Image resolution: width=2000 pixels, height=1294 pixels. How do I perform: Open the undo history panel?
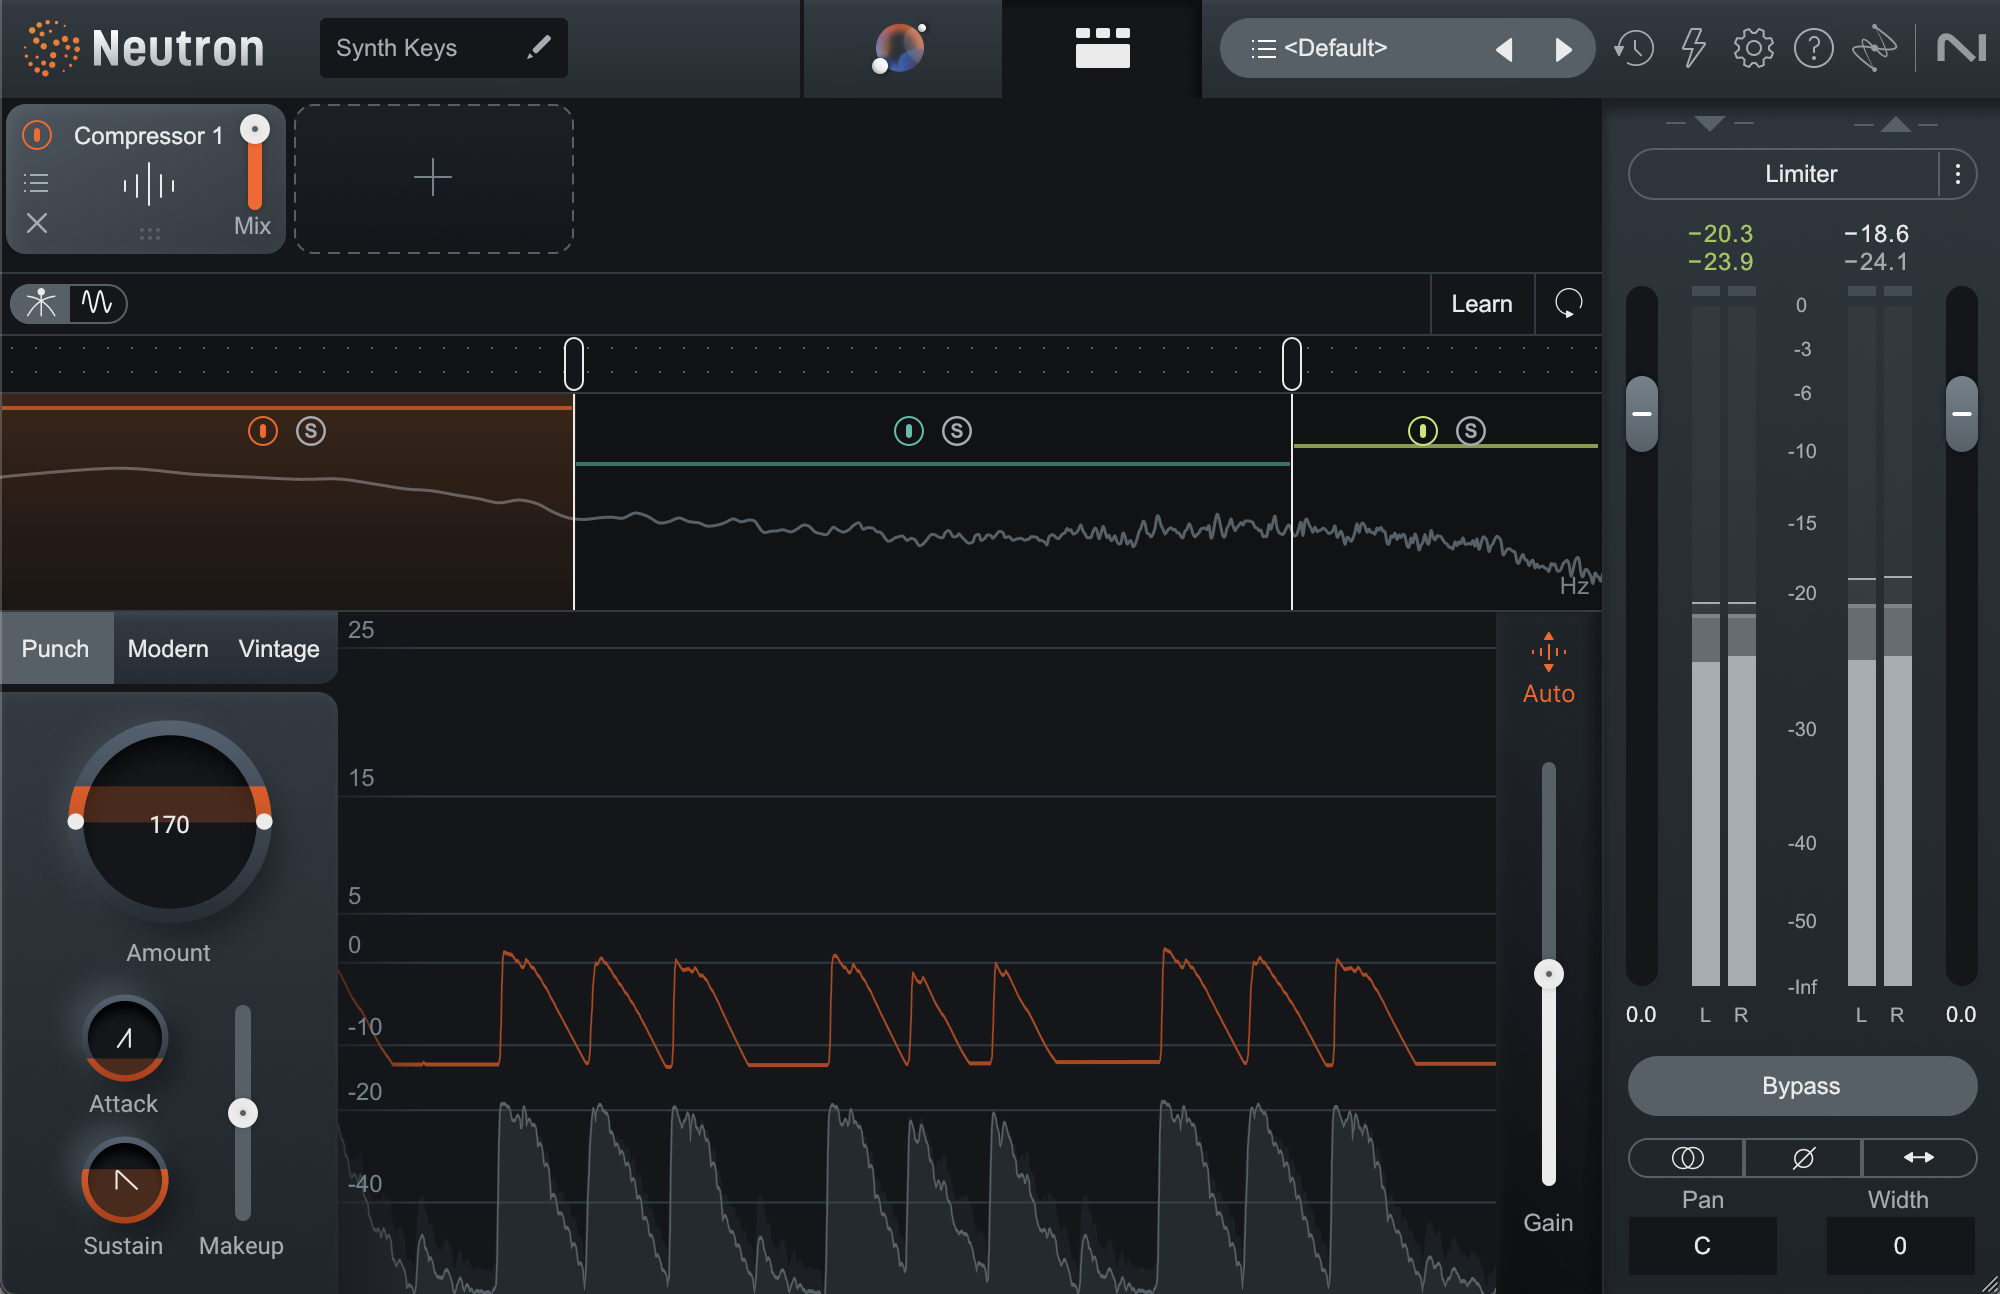coord(1633,47)
